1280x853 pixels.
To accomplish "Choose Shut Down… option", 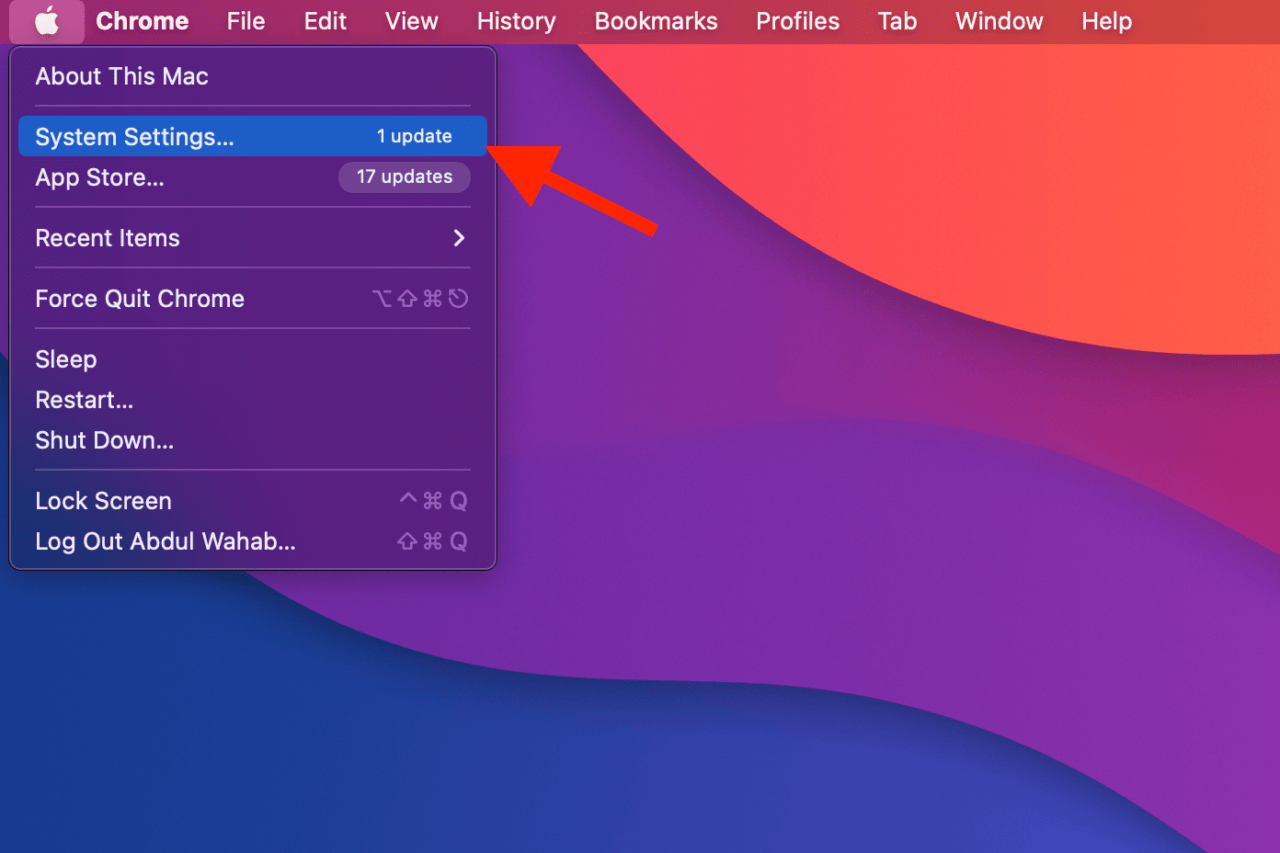I will click(x=252, y=440).
